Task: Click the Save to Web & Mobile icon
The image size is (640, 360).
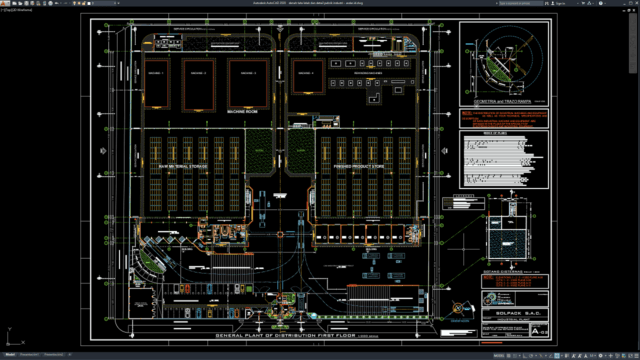Action: [44, 3]
